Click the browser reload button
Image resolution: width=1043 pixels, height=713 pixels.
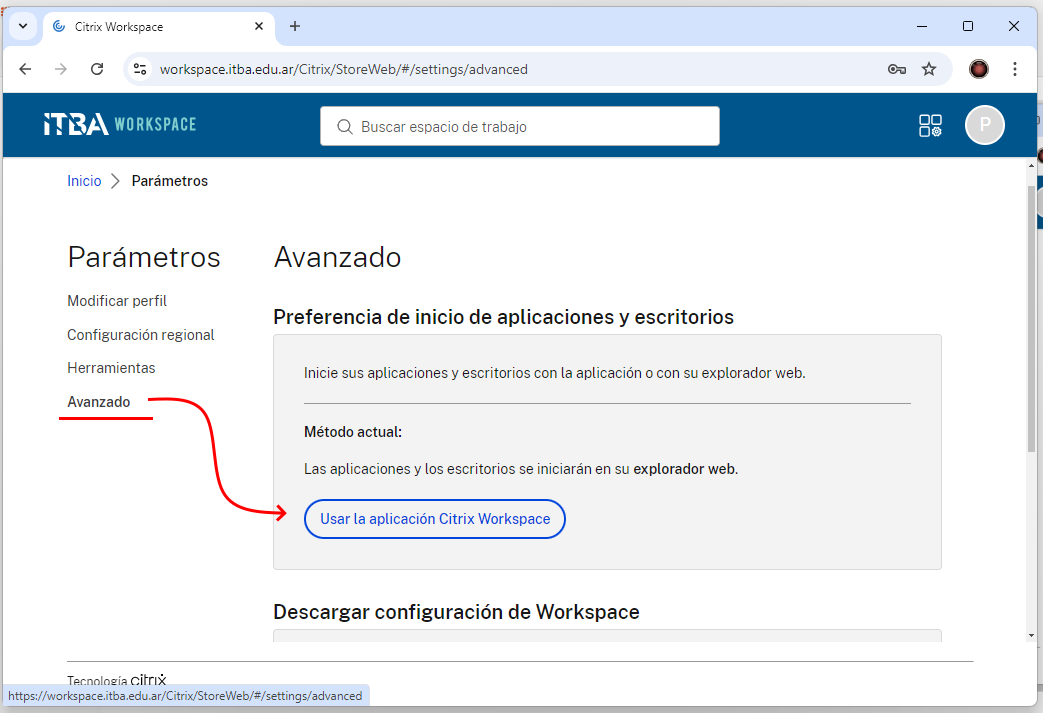click(97, 69)
